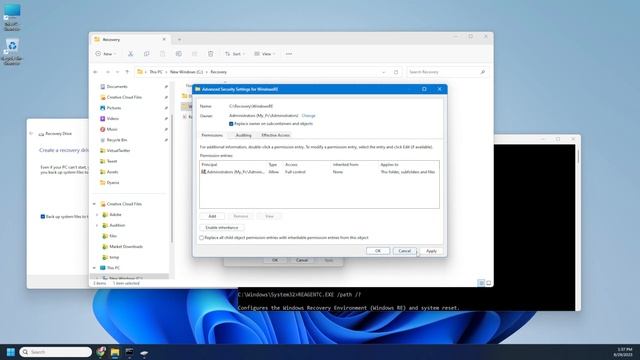Screen dimensions: 640x360
Task: Collapse the Creative Cloud Files tree node
Action: click(94, 204)
